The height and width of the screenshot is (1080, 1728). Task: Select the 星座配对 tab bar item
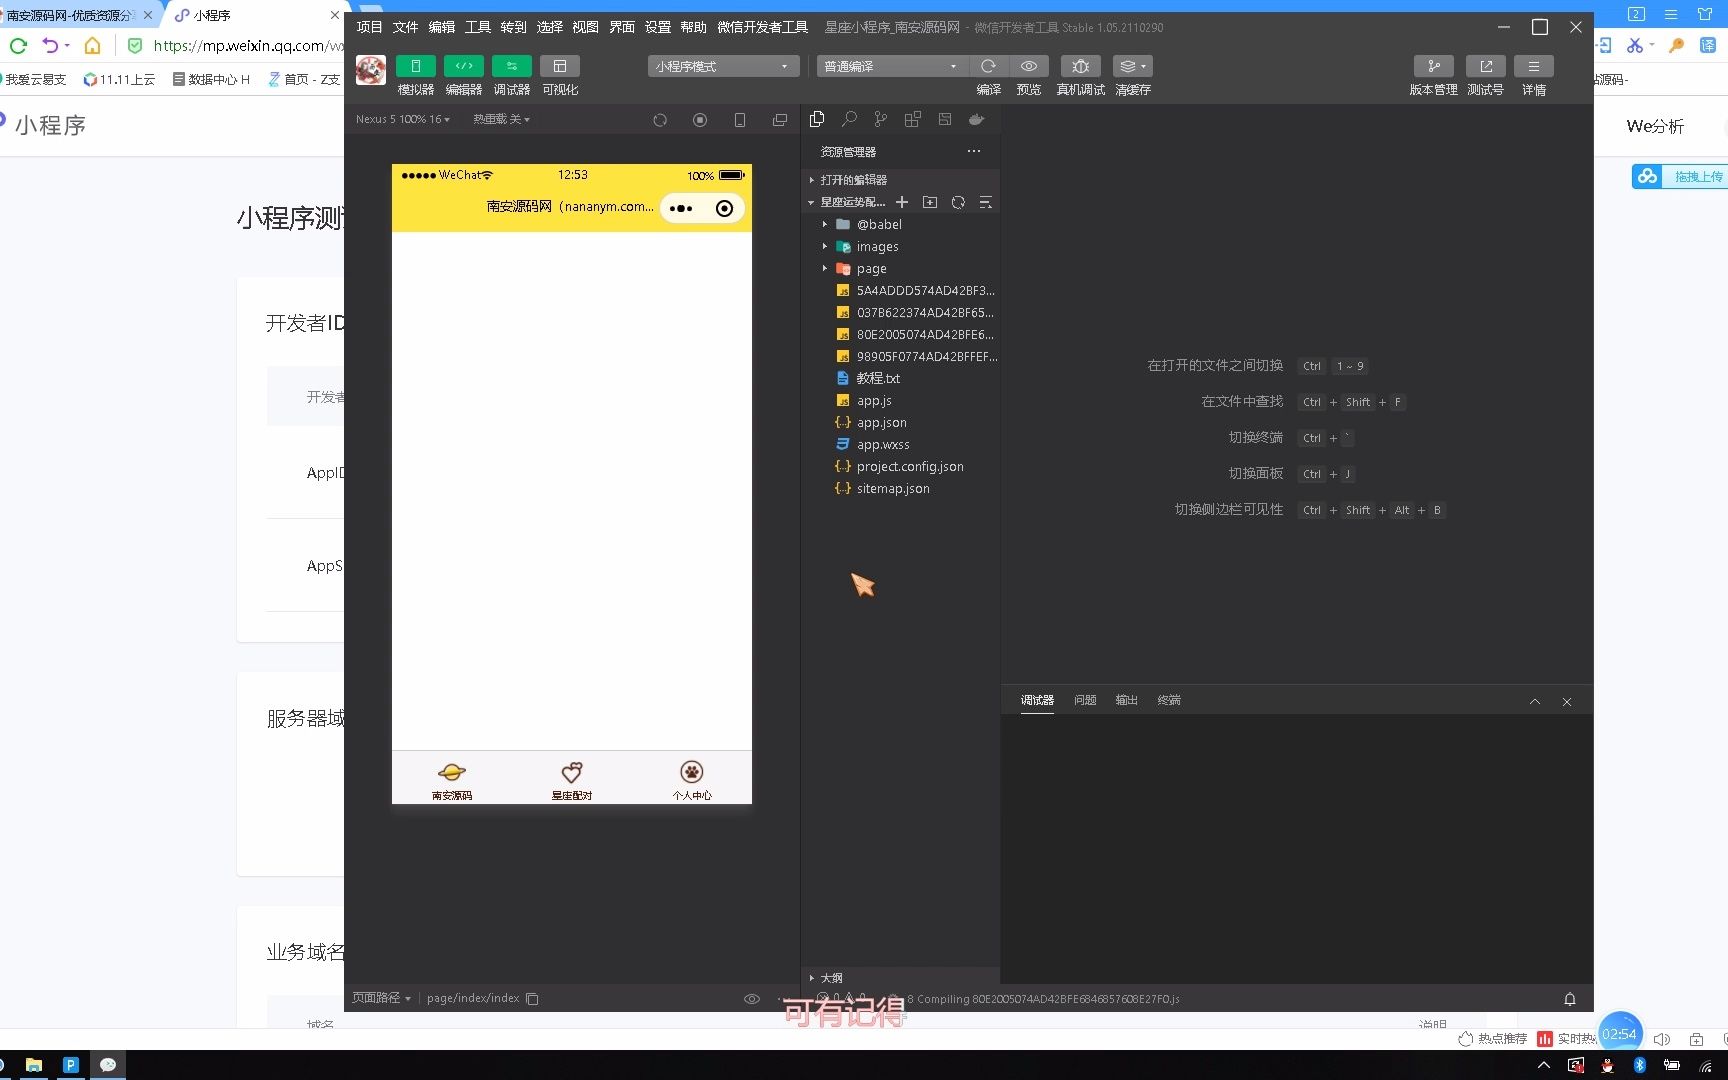[572, 780]
